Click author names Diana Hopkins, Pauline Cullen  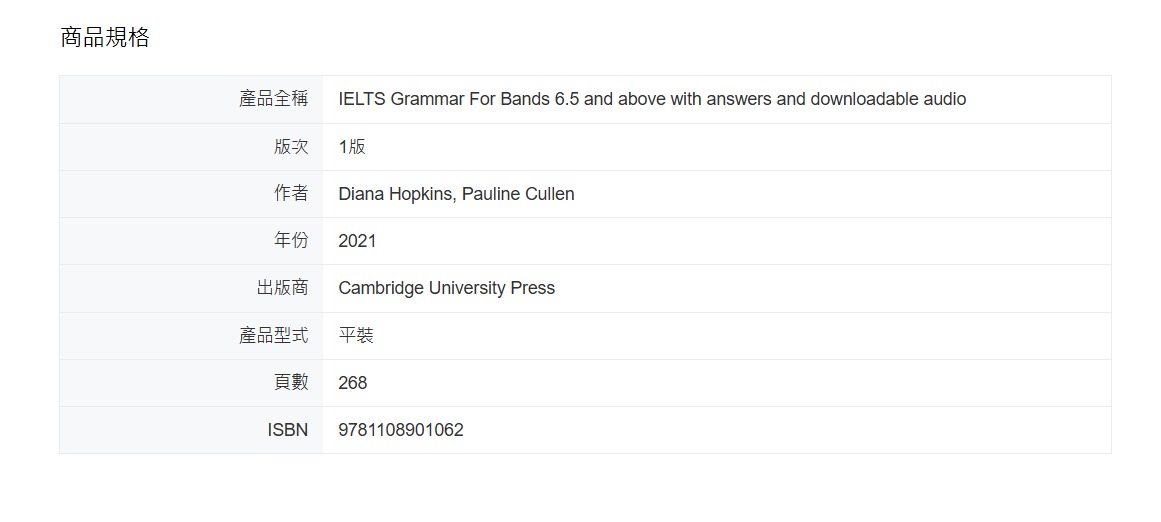click(x=456, y=194)
